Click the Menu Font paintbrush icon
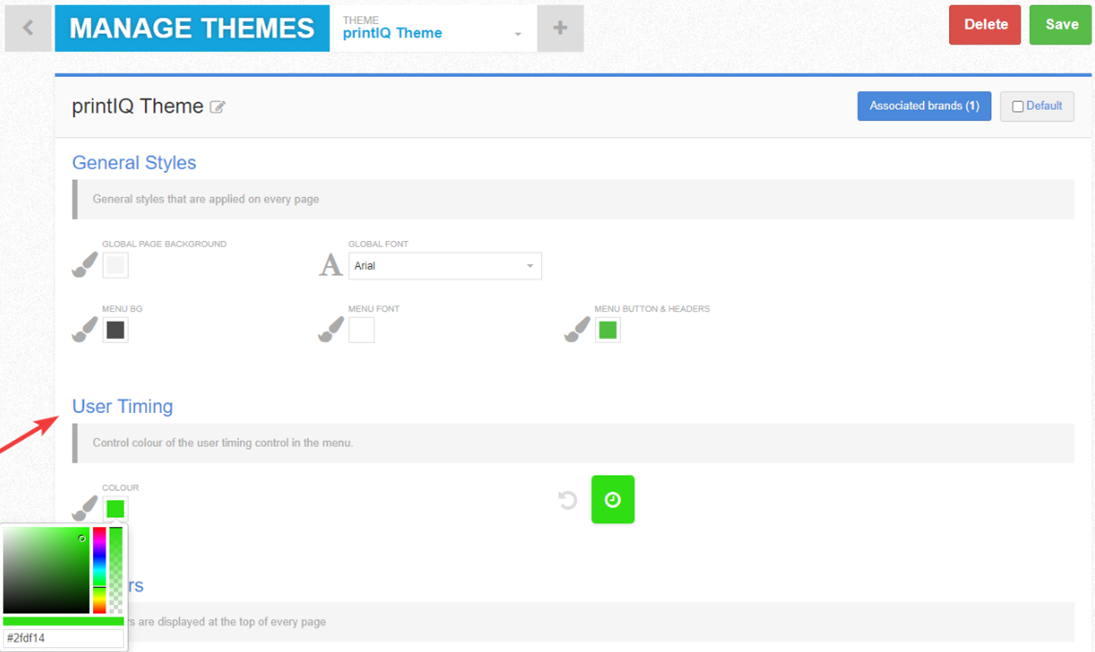The image size is (1095, 652). [x=331, y=329]
